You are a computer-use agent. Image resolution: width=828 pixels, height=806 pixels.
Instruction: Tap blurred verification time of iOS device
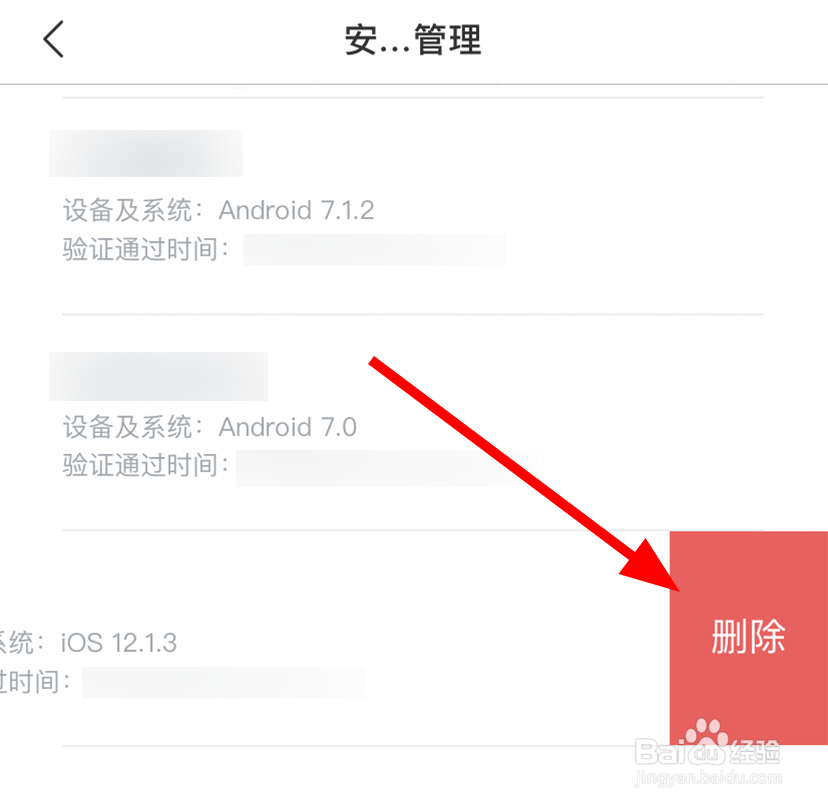point(223,683)
